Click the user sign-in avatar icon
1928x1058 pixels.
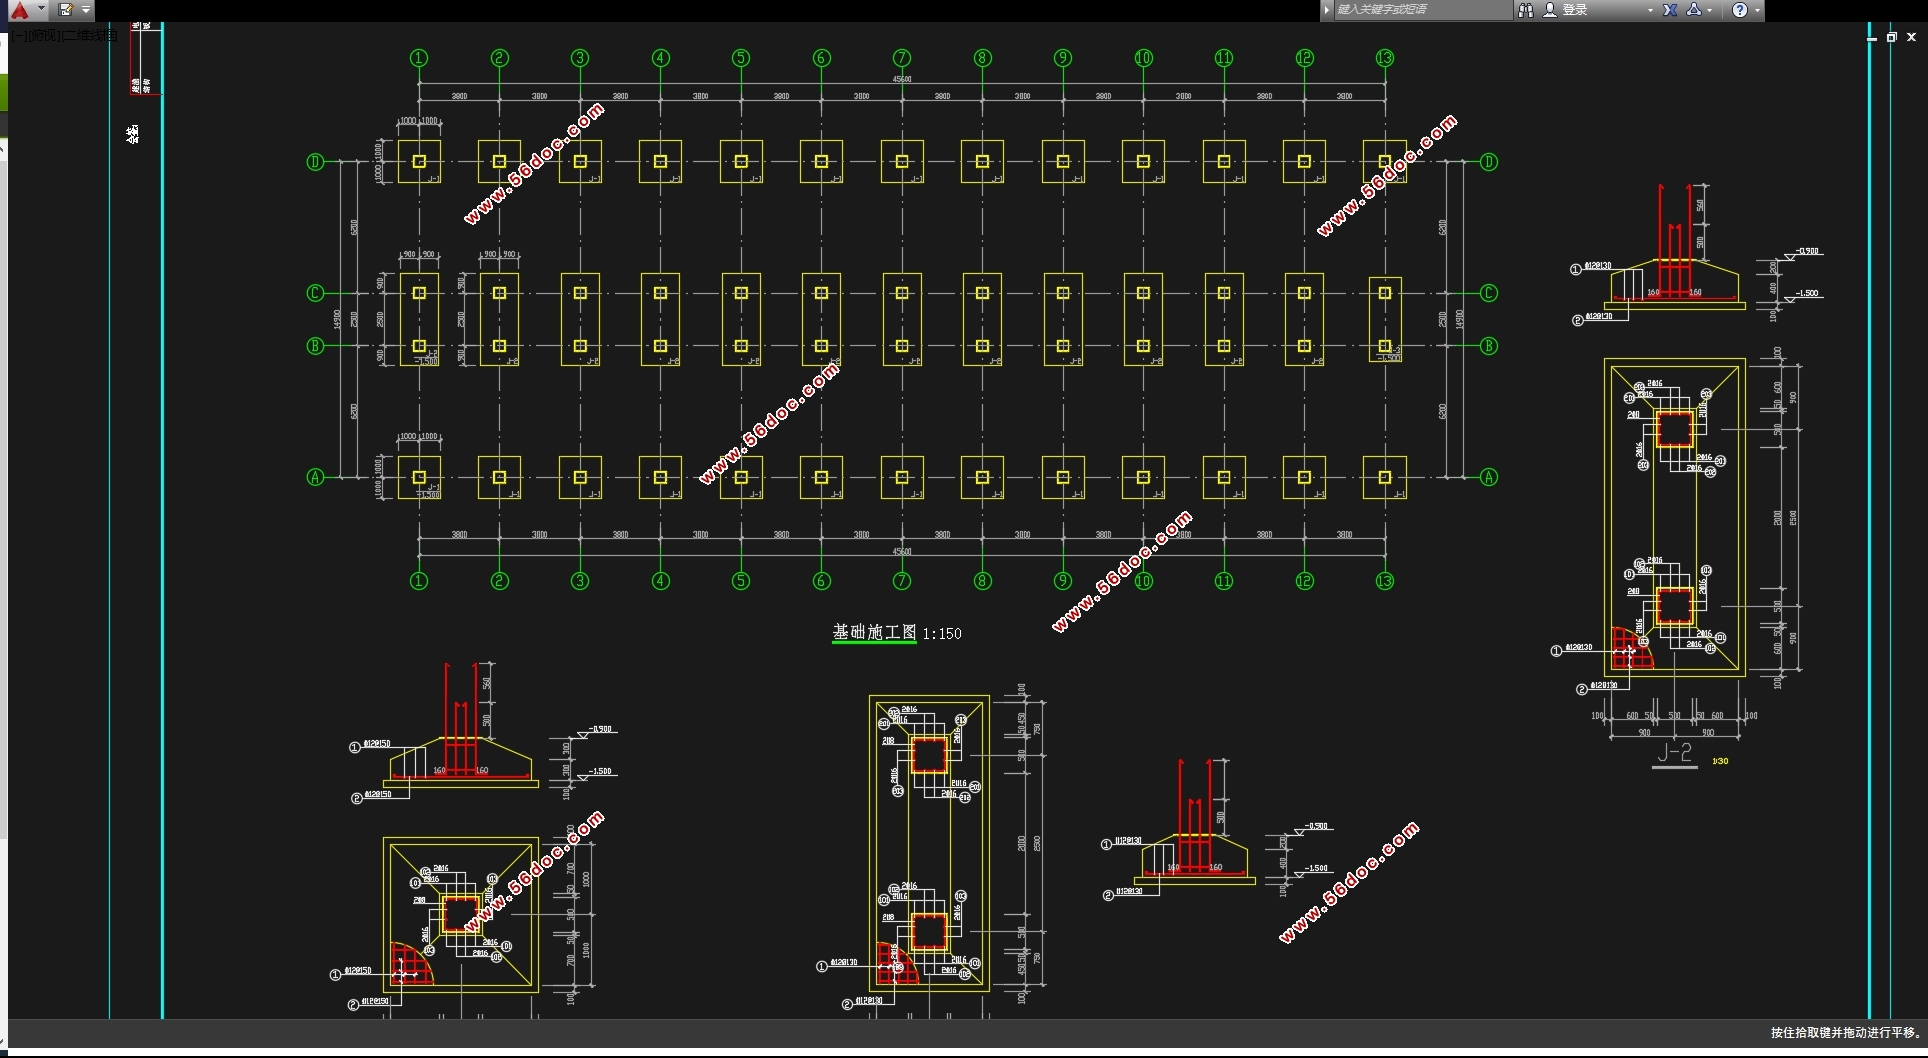pyautogui.click(x=1550, y=10)
